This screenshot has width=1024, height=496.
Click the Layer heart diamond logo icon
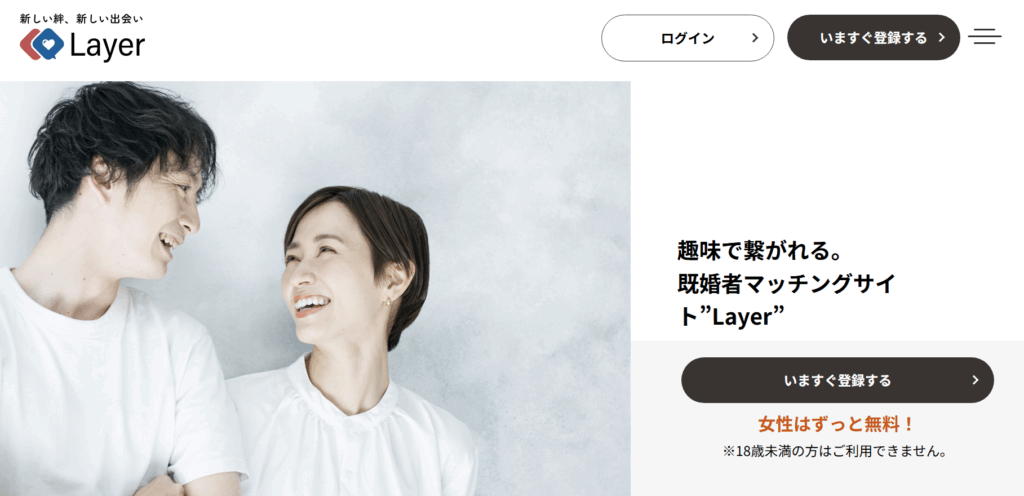(42, 44)
